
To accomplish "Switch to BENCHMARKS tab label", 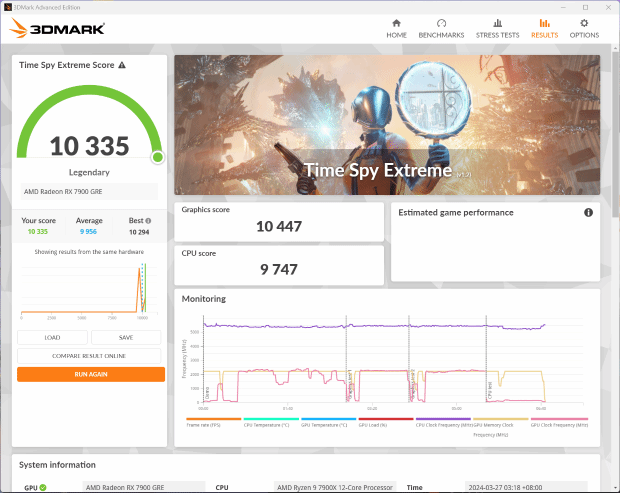I will pyautogui.click(x=441, y=35).
